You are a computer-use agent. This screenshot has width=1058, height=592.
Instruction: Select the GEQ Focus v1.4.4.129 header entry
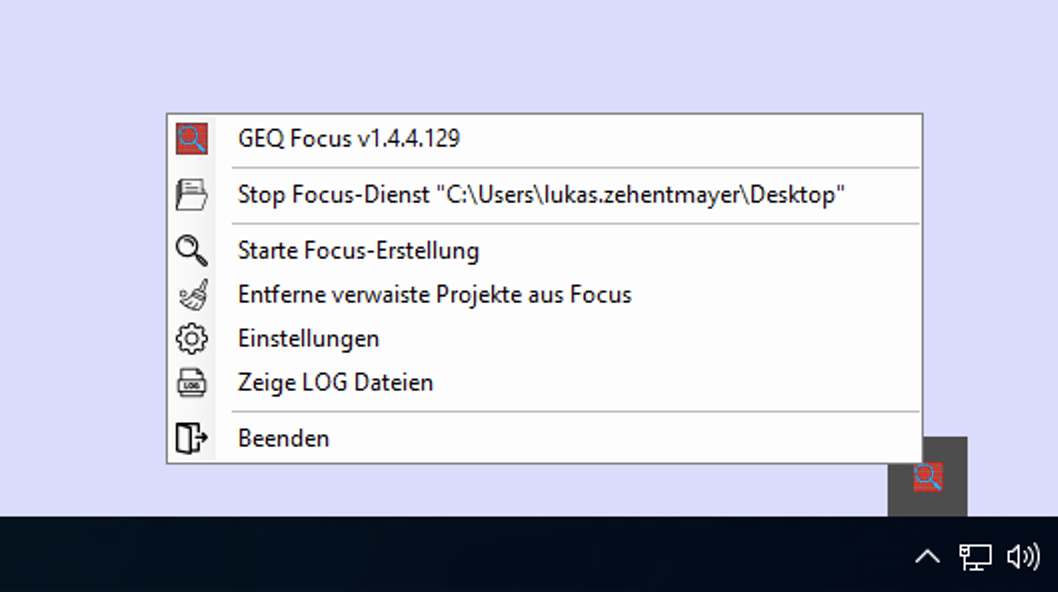[544, 139]
